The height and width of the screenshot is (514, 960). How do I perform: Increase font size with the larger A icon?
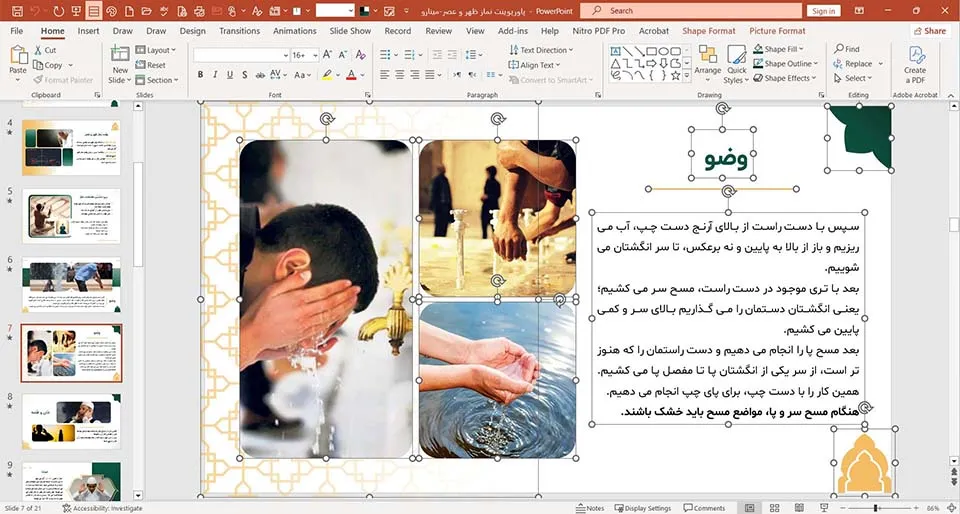tap(328, 55)
